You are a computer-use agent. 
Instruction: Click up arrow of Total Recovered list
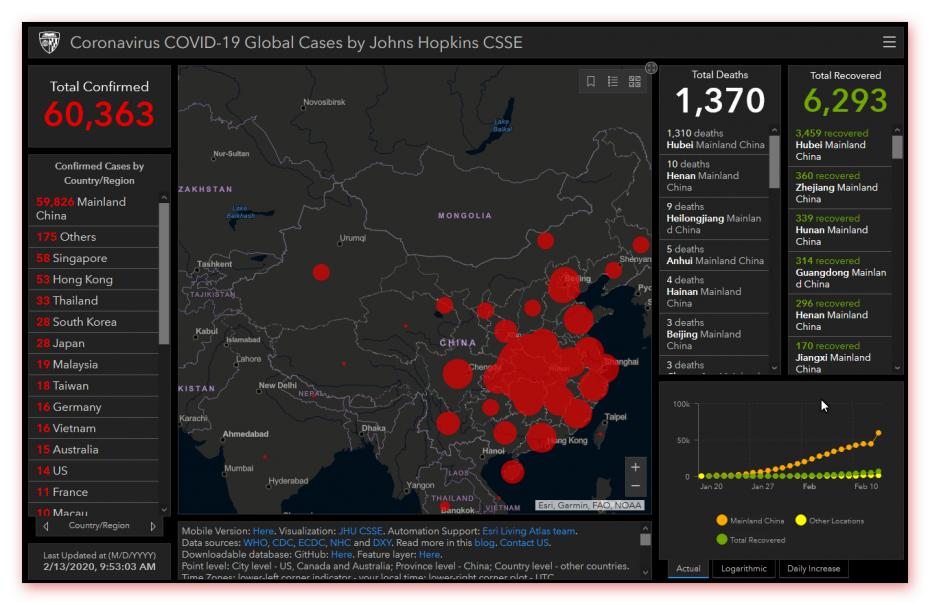(x=897, y=129)
